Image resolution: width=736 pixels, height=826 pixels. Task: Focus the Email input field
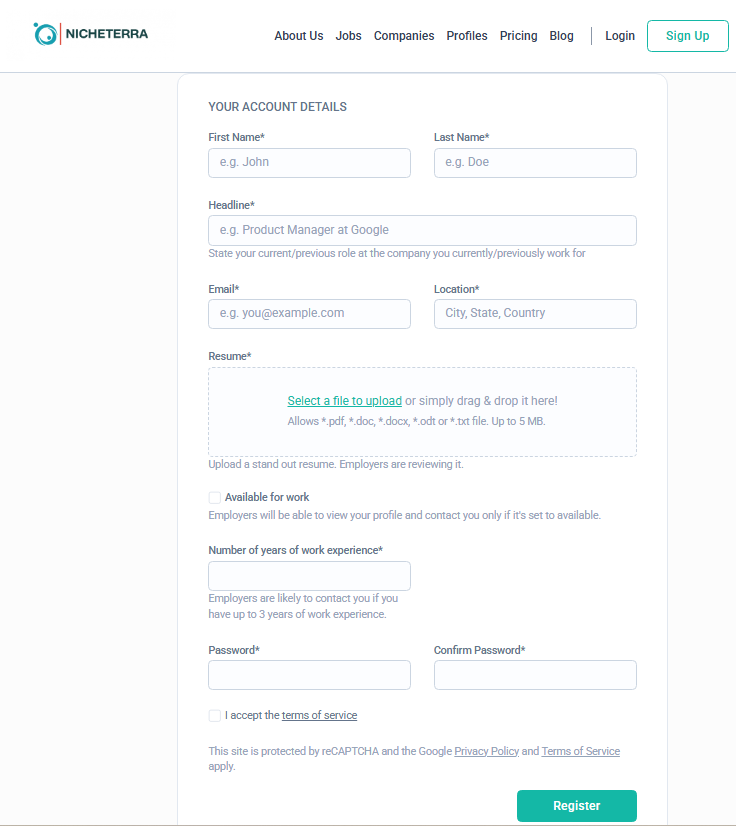pos(309,314)
